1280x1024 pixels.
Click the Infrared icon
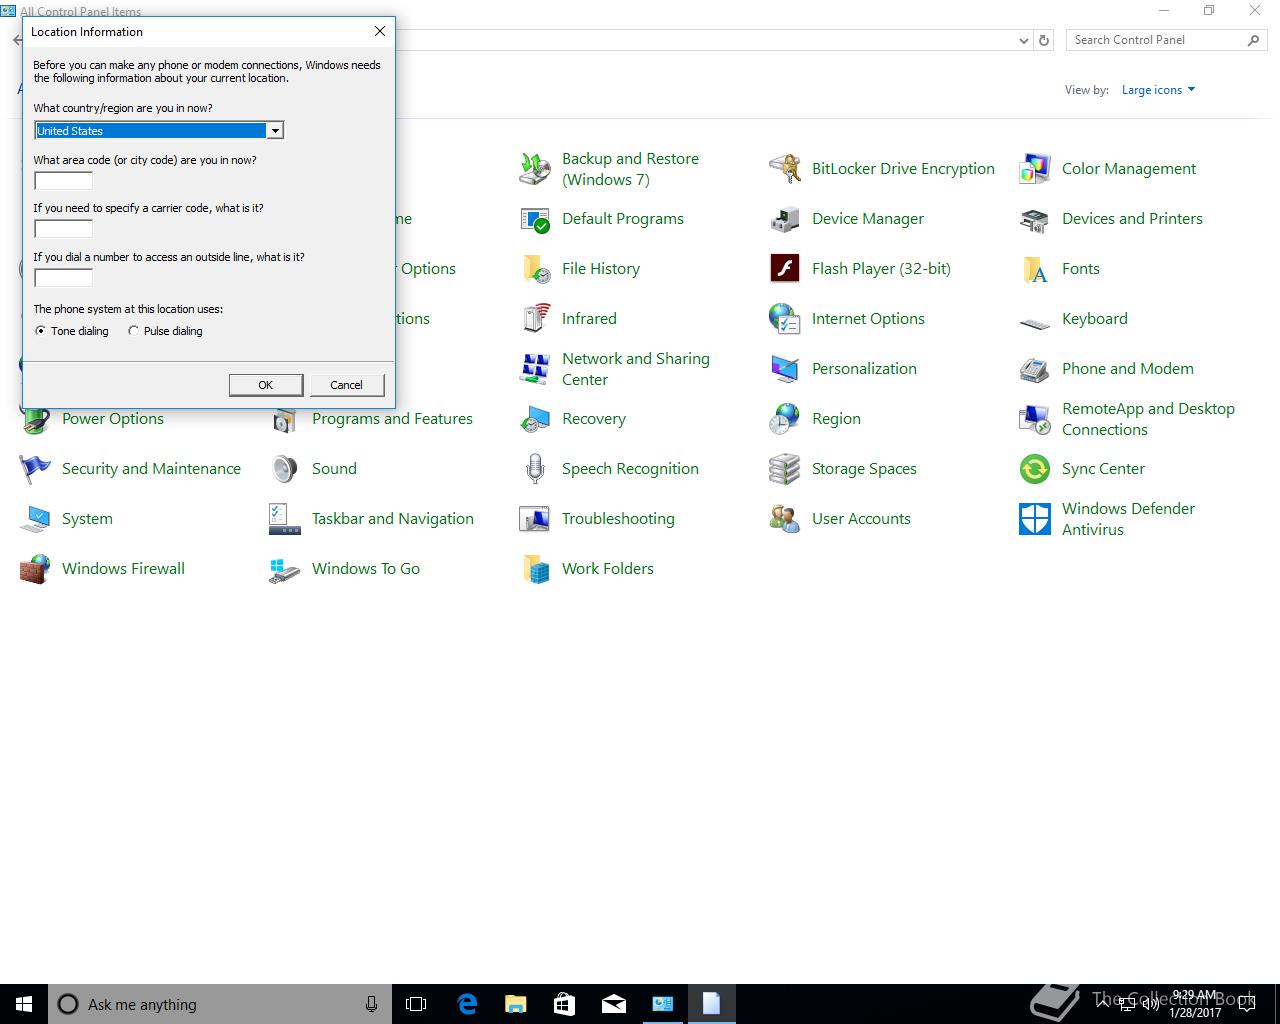click(535, 319)
